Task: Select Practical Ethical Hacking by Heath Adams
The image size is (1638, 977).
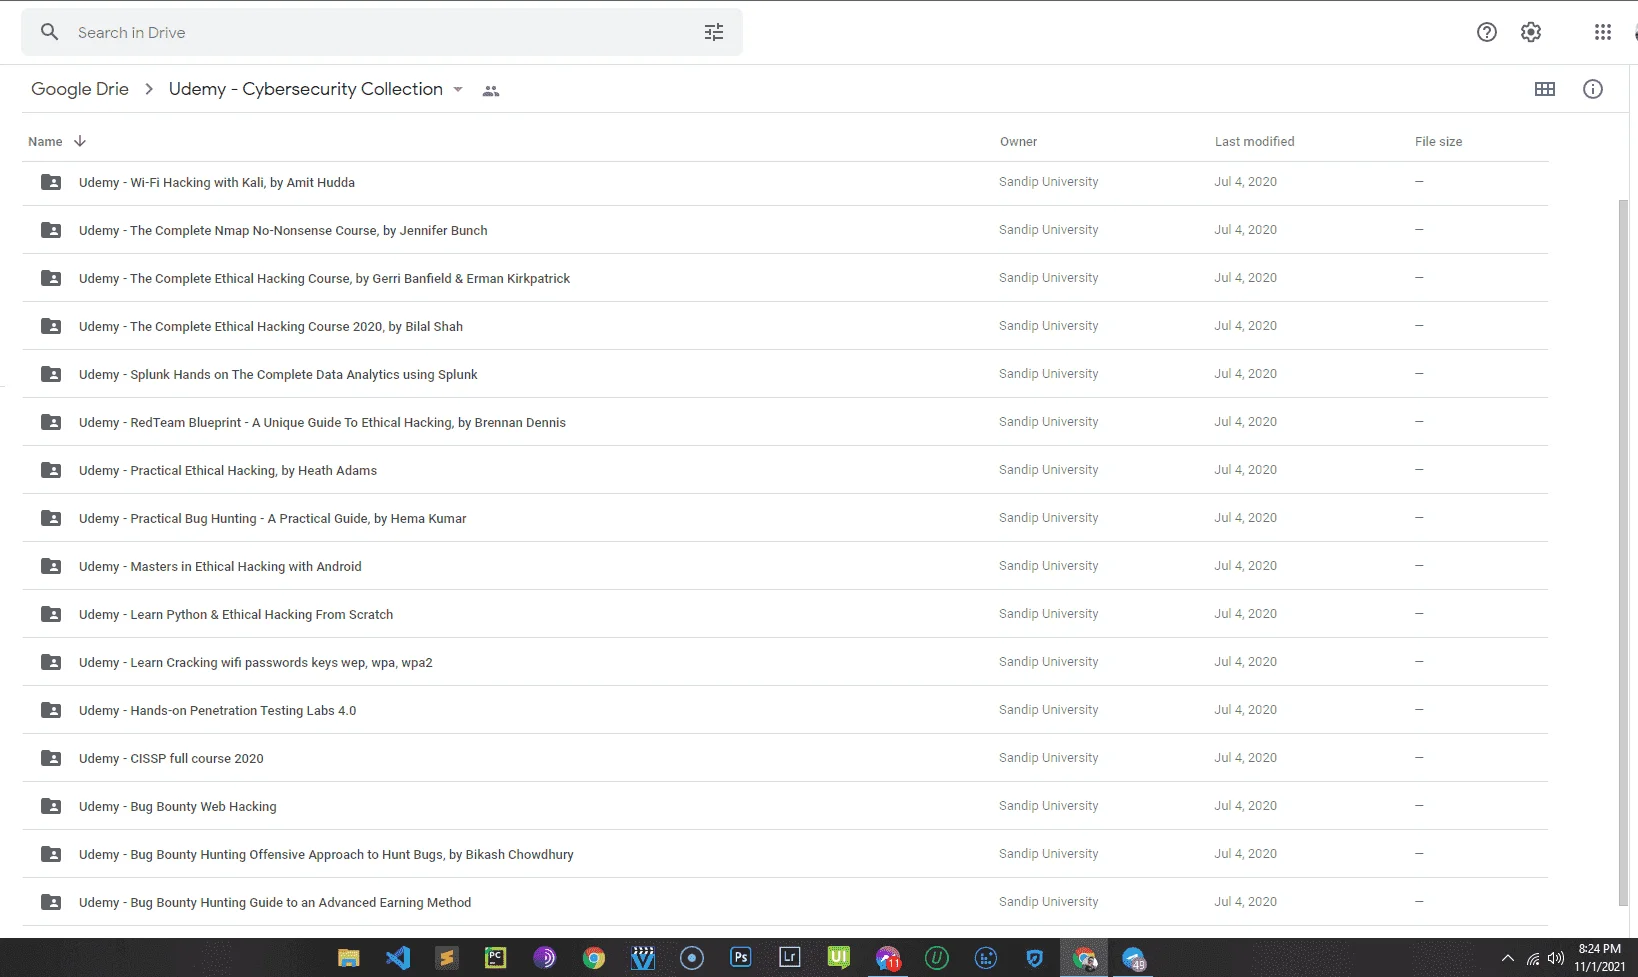Action: pyautogui.click(x=785, y=470)
